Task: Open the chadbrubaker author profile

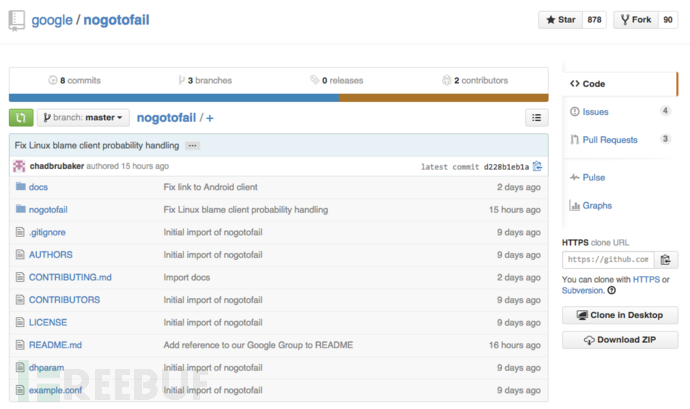Action: (57, 166)
